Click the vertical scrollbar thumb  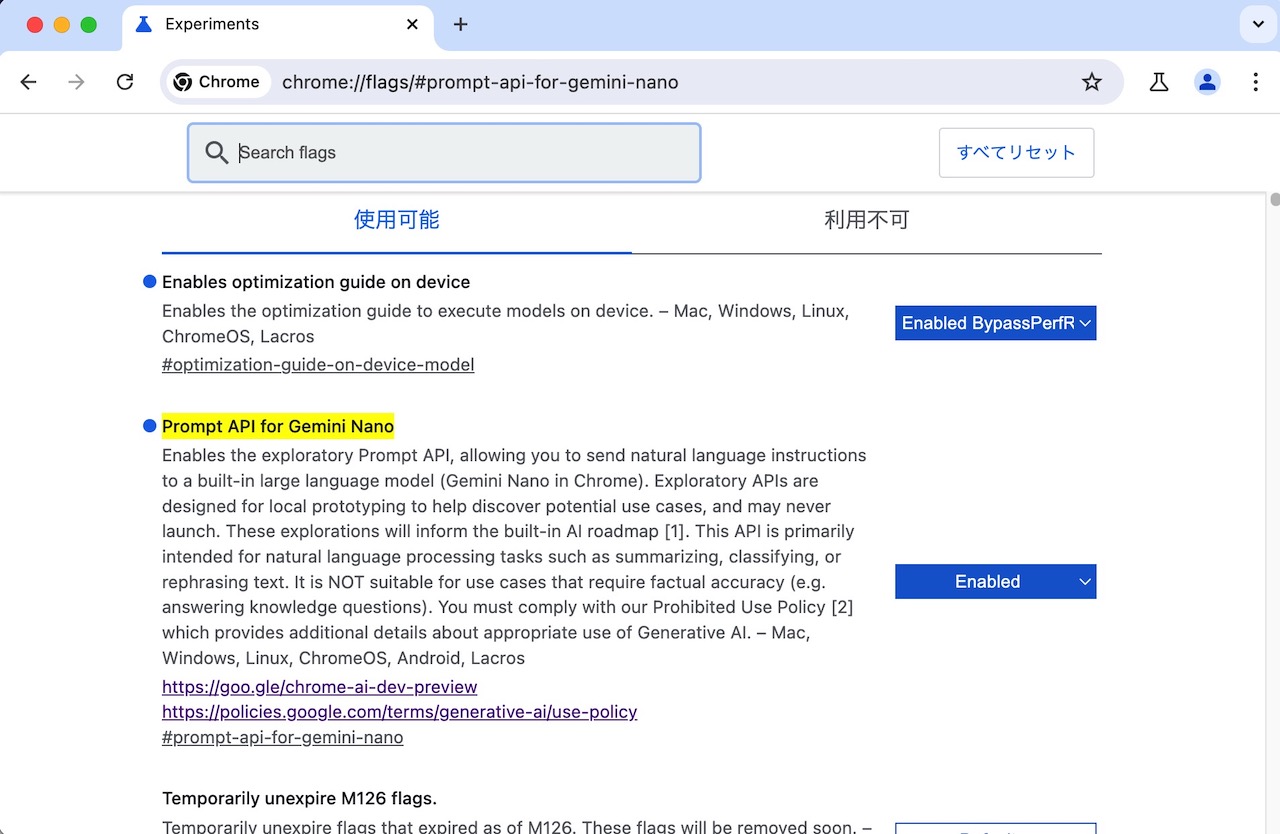tap(1274, 199)
